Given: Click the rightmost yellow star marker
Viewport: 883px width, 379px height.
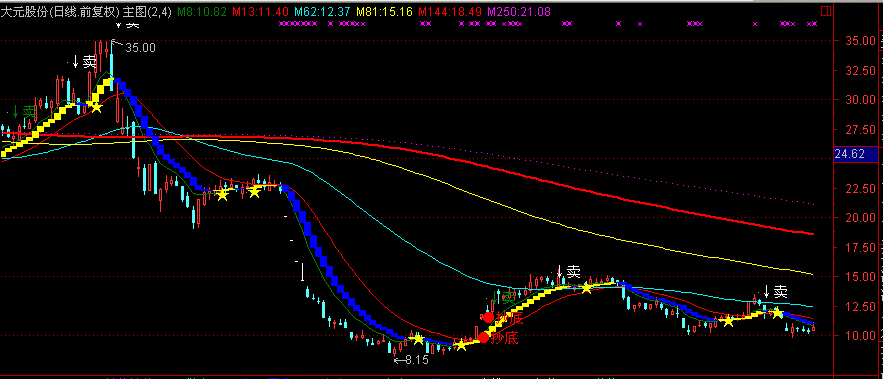Looking at the screenshot, I should click(x=778, y=313).
